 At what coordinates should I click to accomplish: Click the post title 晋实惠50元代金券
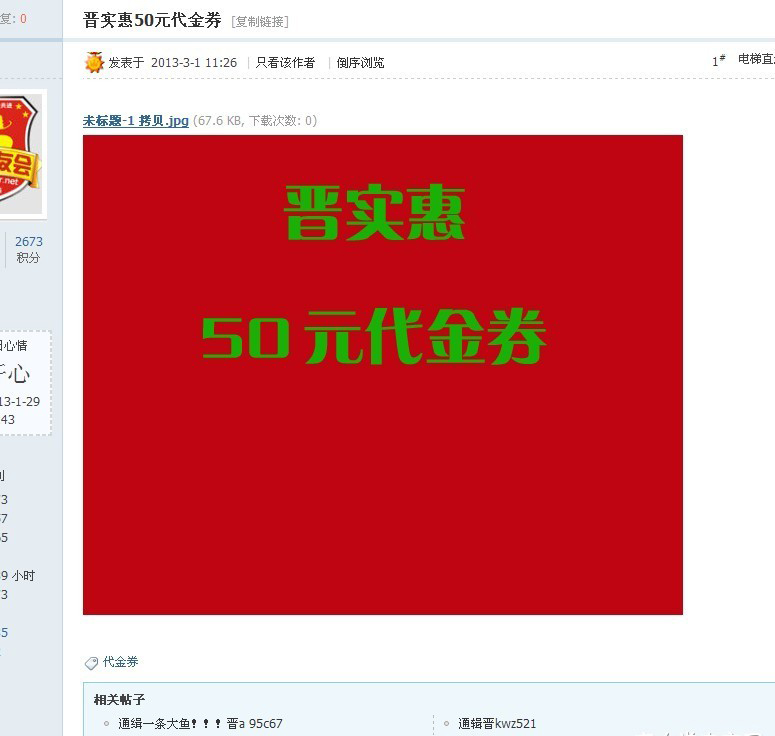click(152, 20)
